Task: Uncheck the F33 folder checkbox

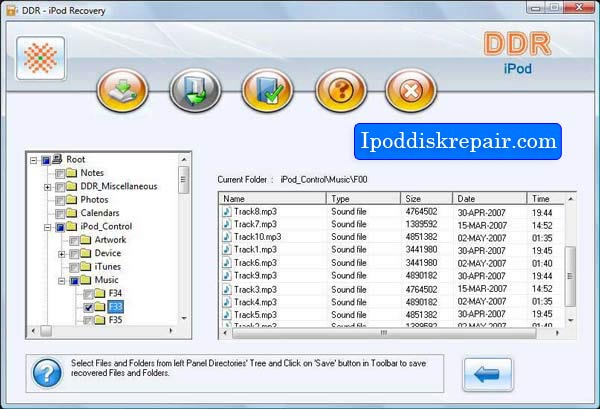Action: (x=88, y=307)
